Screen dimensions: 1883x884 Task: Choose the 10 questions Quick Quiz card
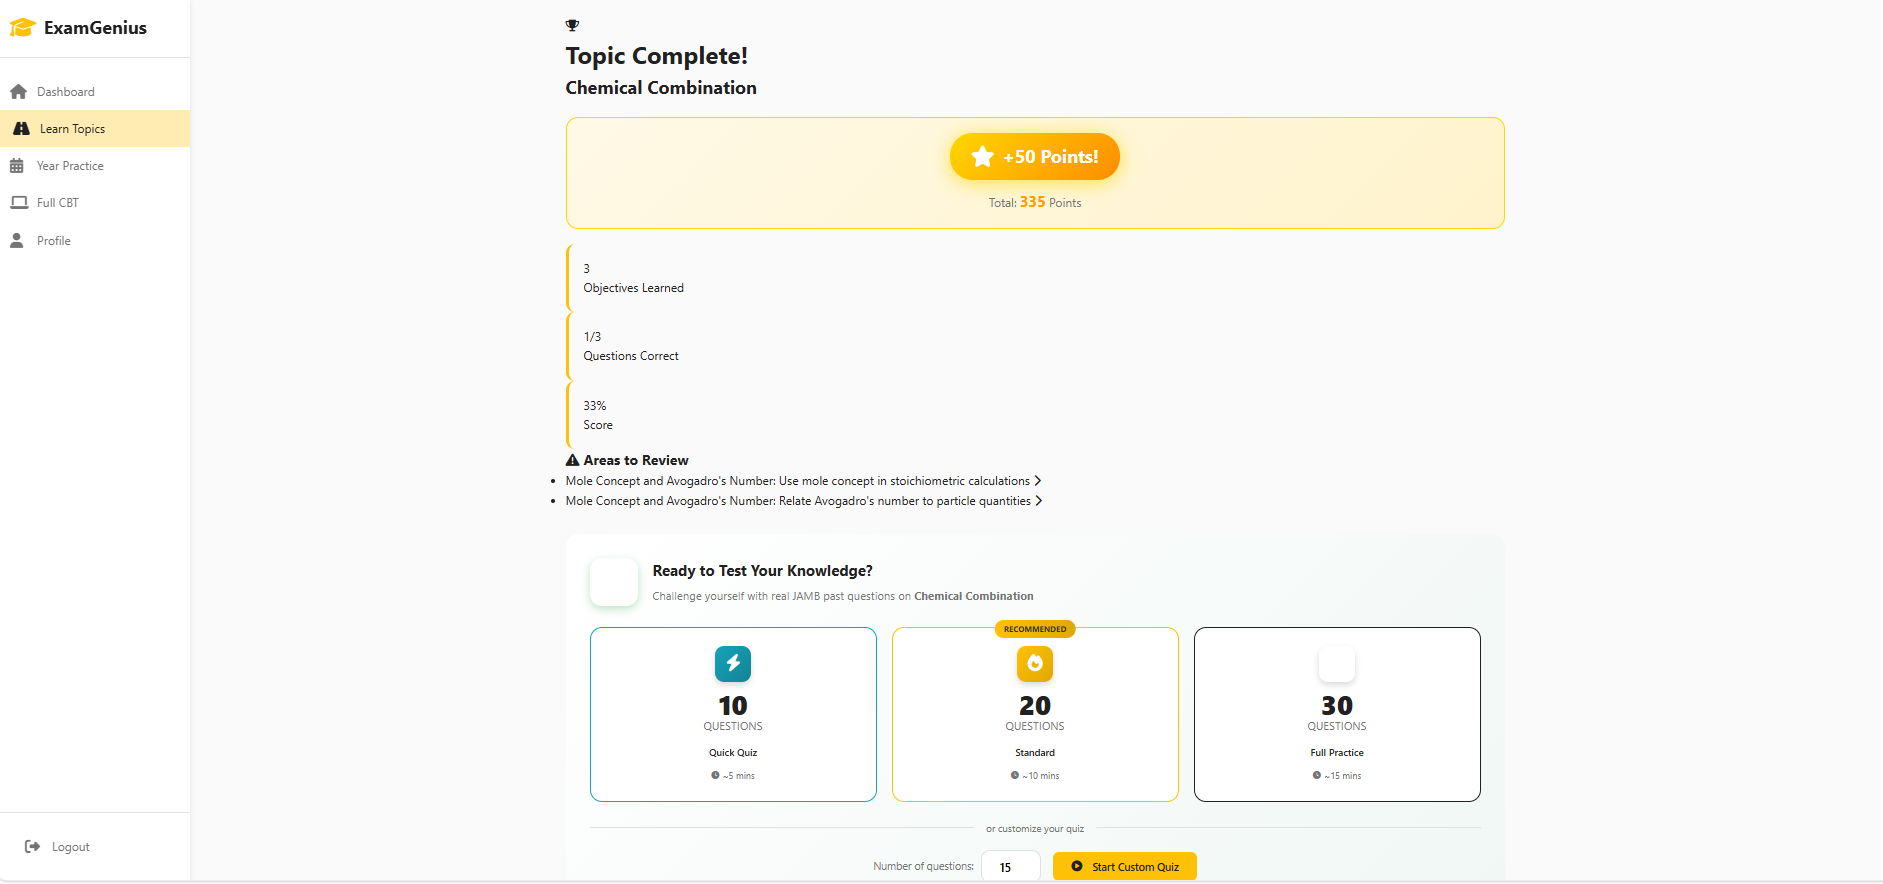pyautogui.click(x=733, y=714)
